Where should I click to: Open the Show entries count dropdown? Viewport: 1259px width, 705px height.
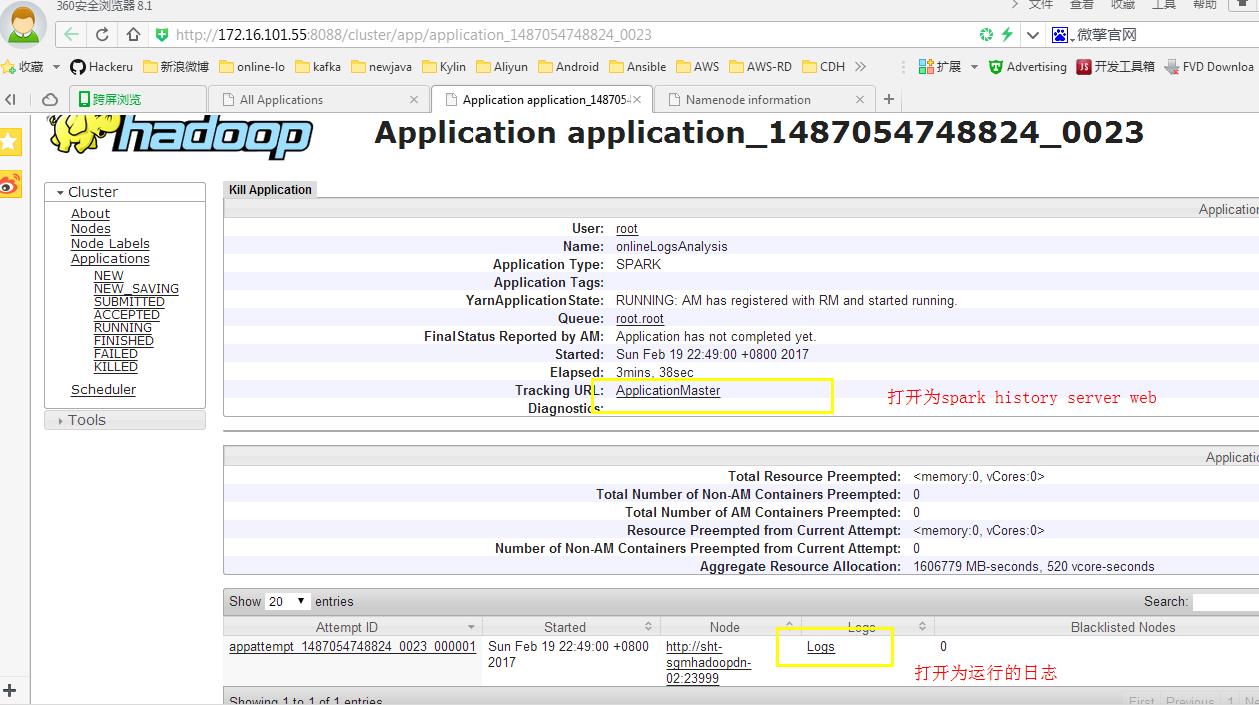point(288,601)
